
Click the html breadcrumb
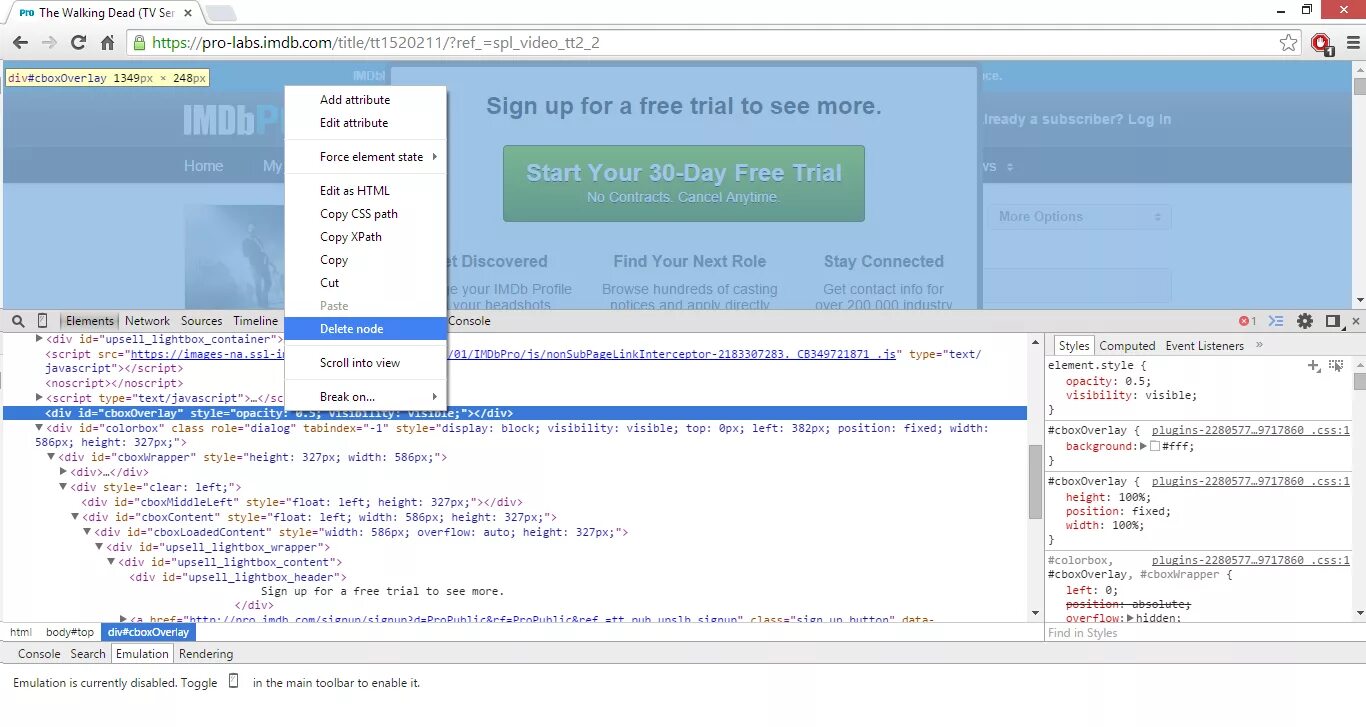click(x=21, y=632)
